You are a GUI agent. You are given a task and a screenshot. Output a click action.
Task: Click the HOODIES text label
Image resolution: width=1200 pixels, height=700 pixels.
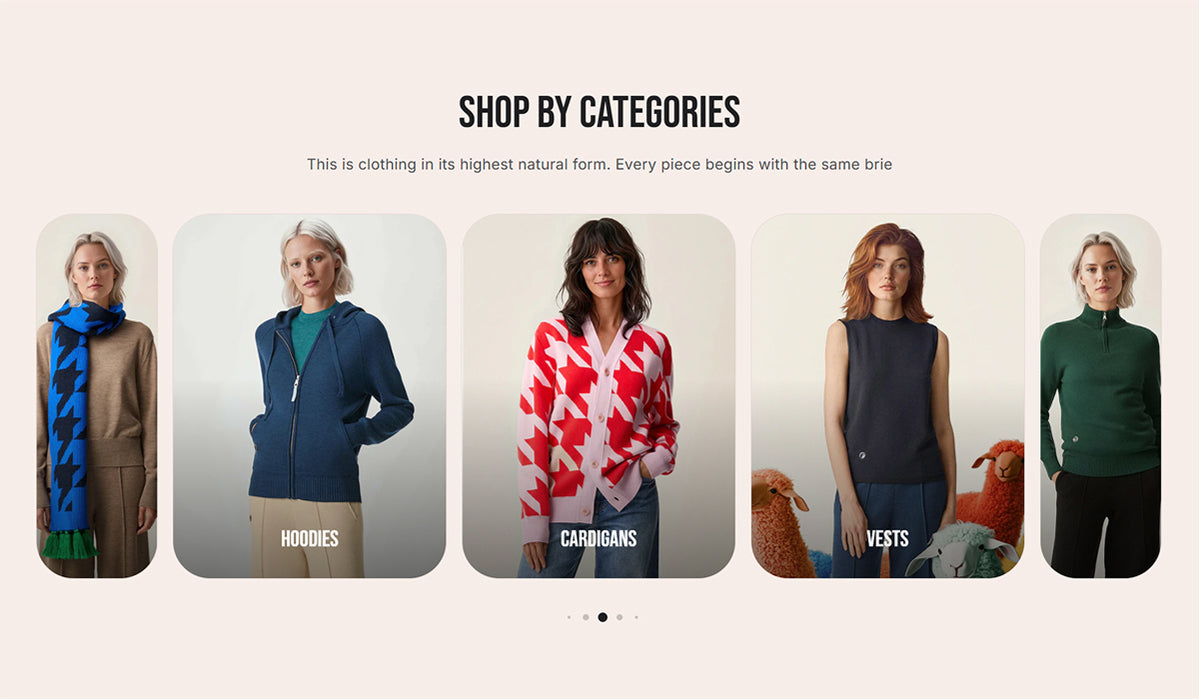(309, 539)
